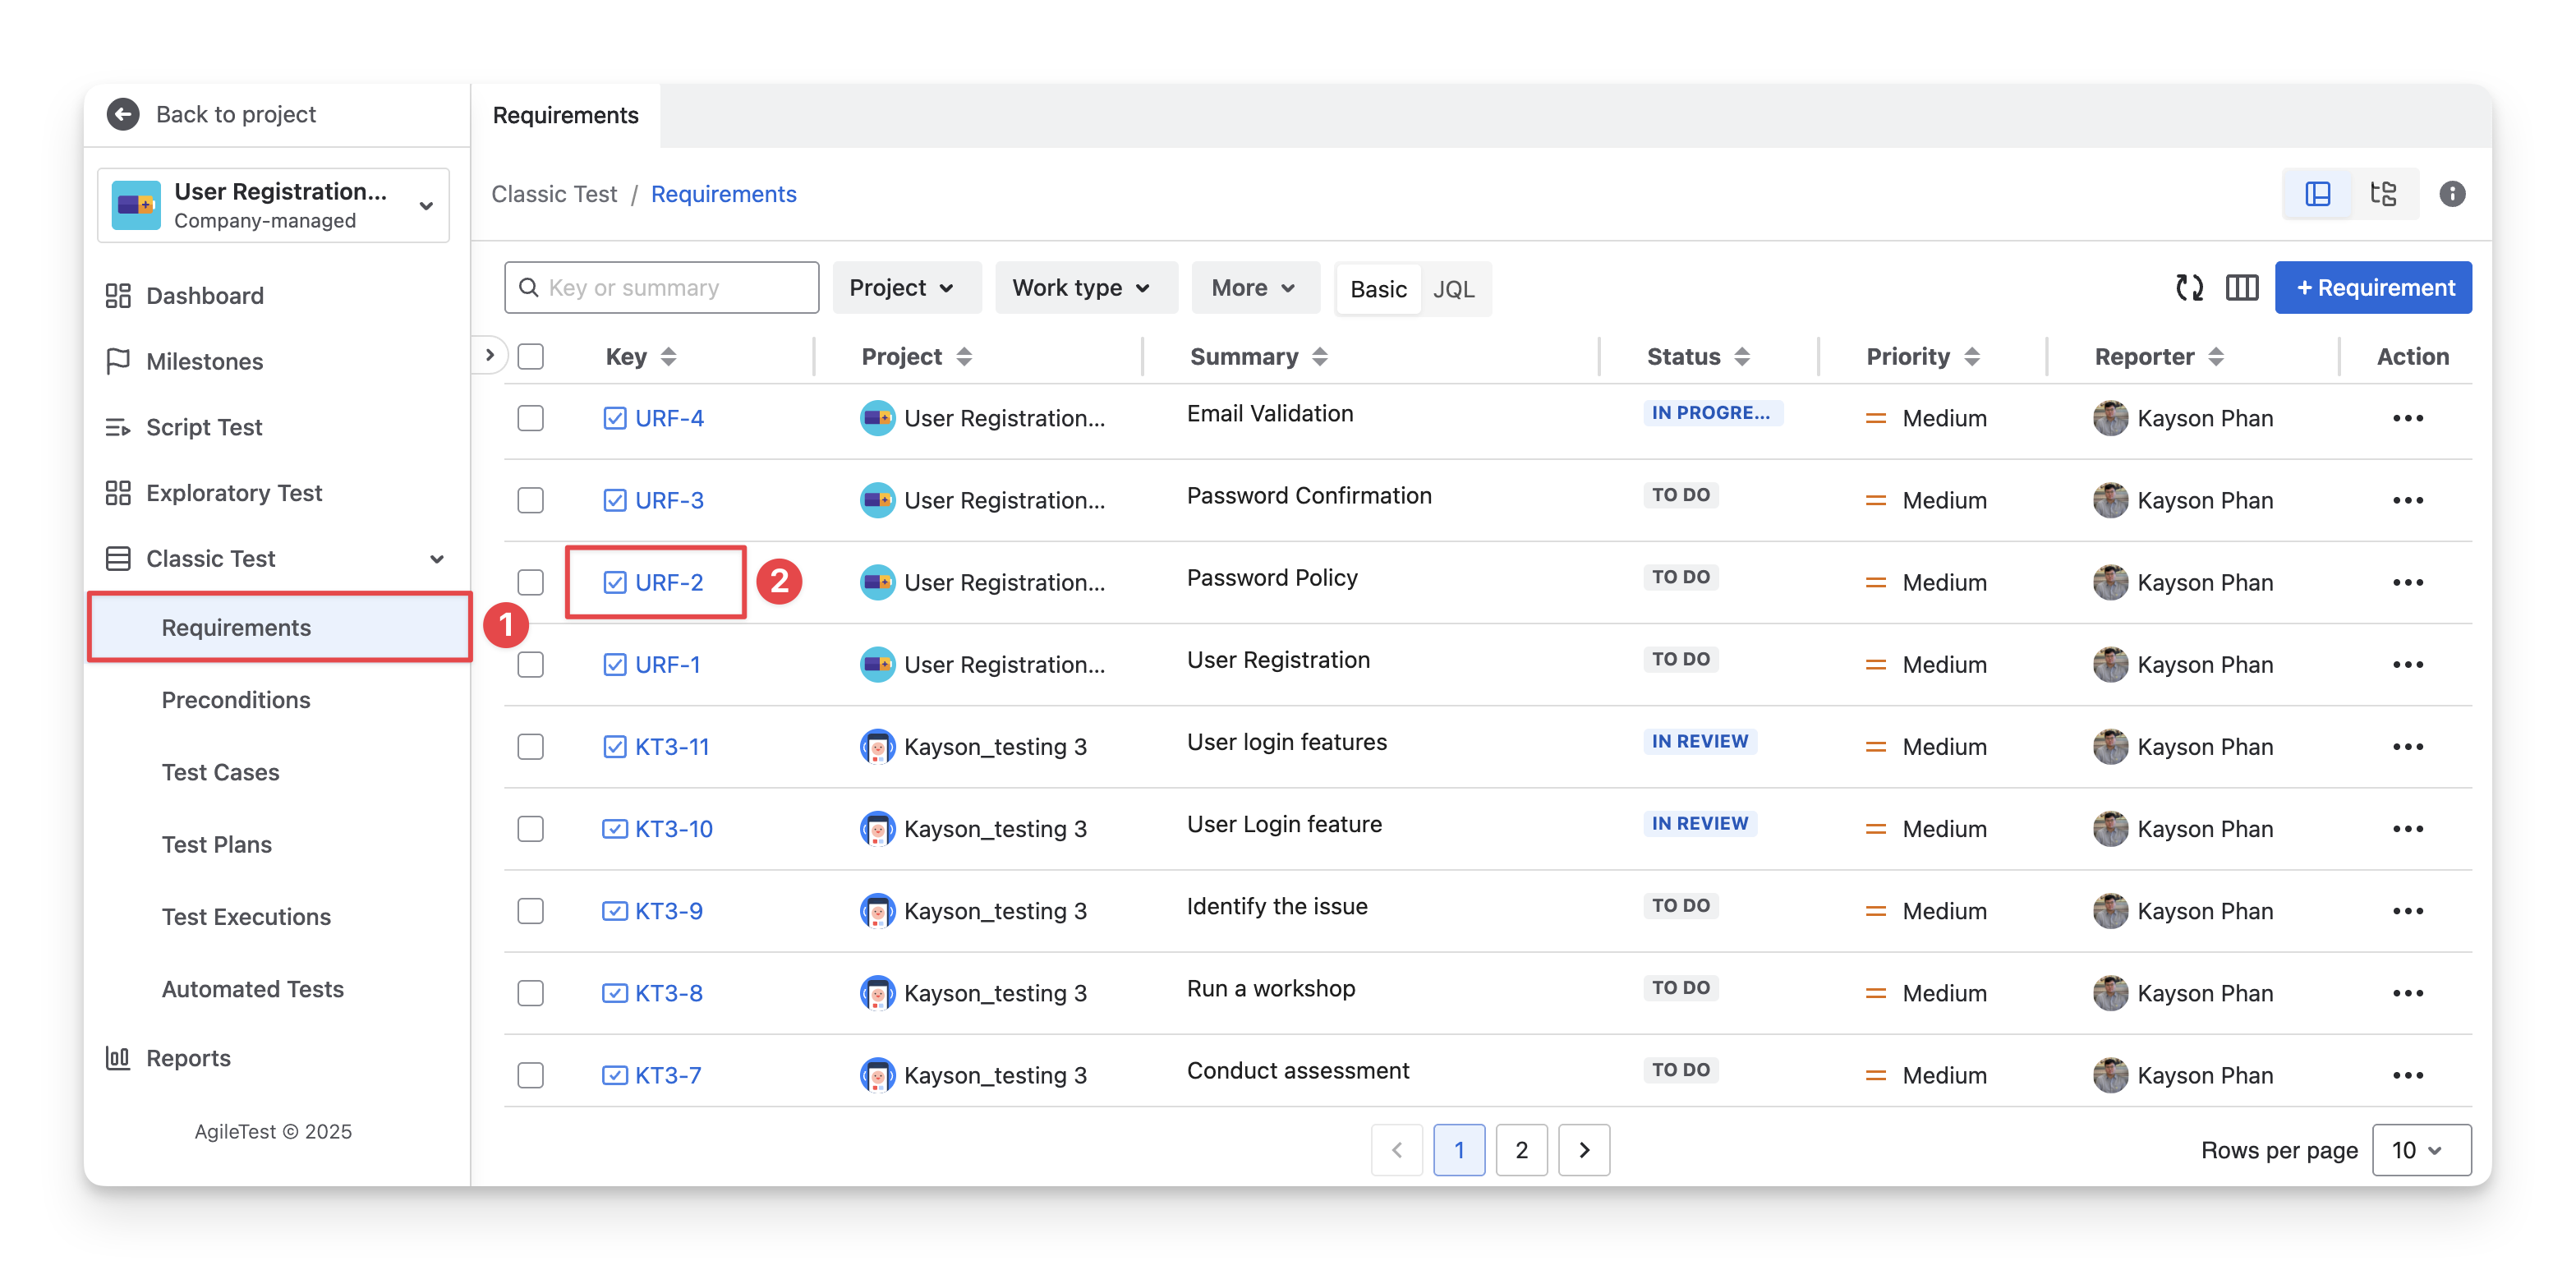Click the Reports chart icon in sidebar
This screenshot has width=2576, height=1270.
pyautogui.click(x=118, y=1058)
